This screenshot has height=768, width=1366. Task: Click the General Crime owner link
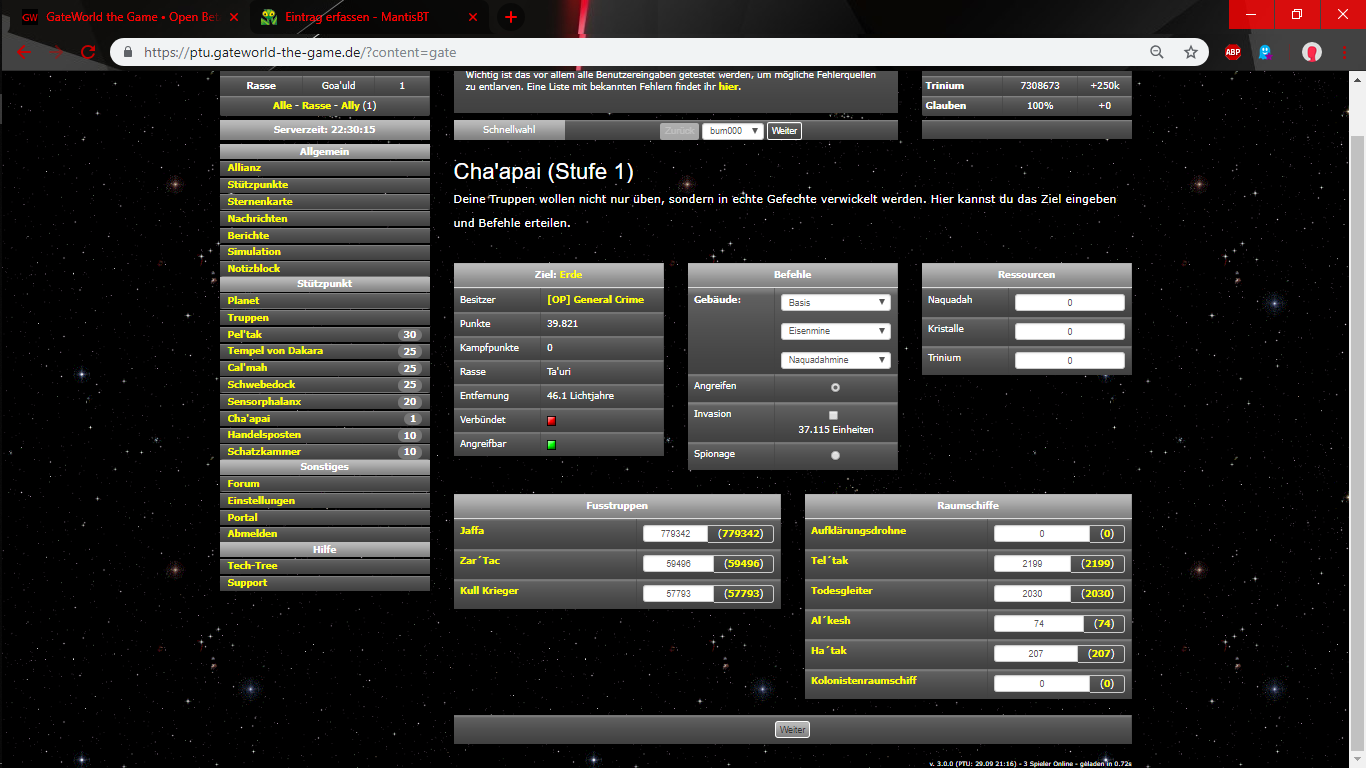pos(595,299)
